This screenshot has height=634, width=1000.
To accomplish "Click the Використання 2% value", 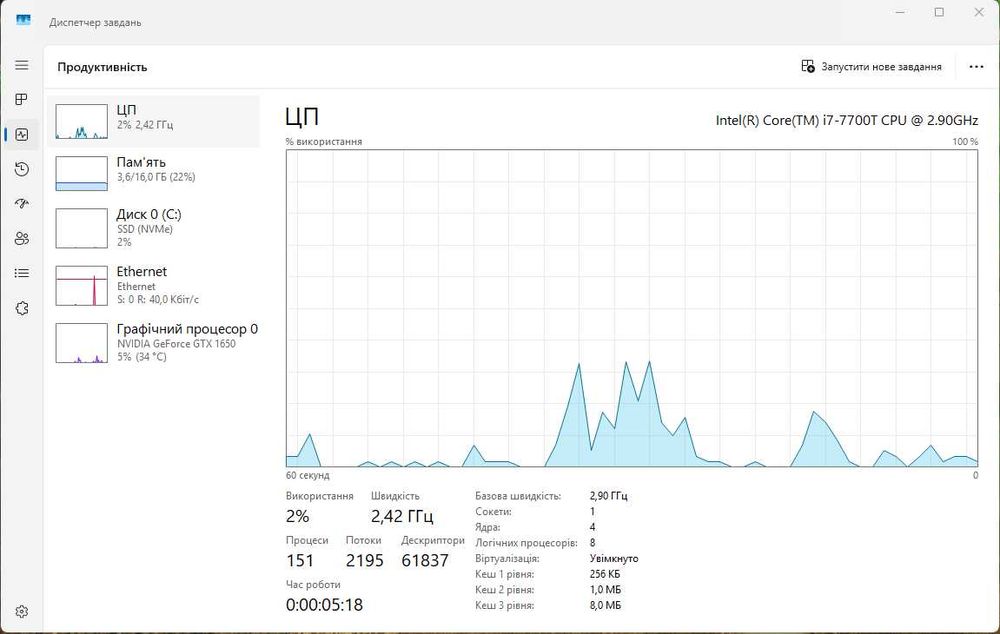I will point(298,516).
